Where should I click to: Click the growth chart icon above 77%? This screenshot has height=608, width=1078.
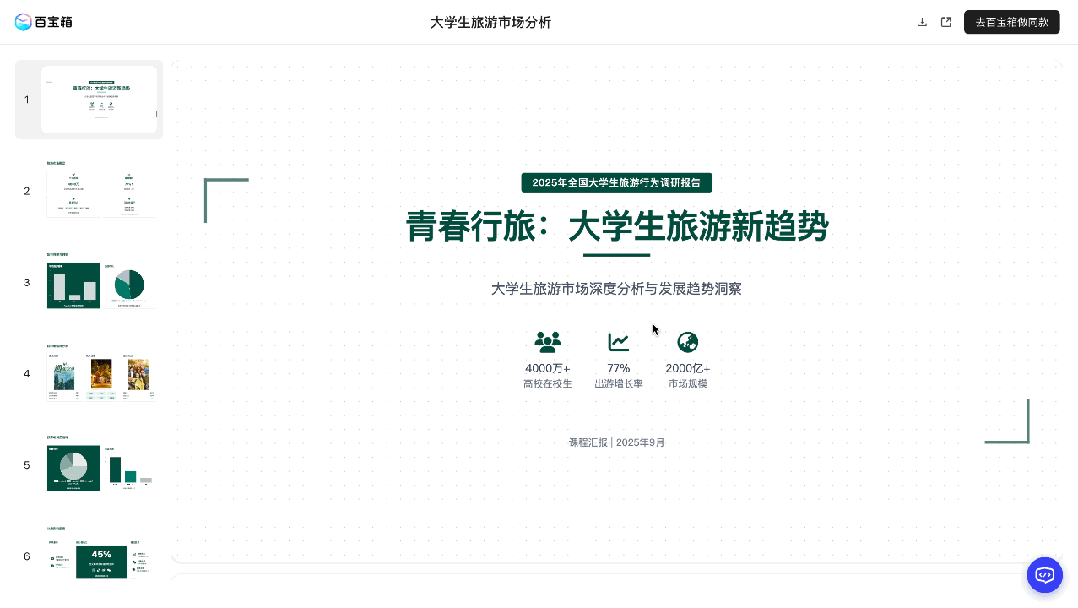coord(618,341)
